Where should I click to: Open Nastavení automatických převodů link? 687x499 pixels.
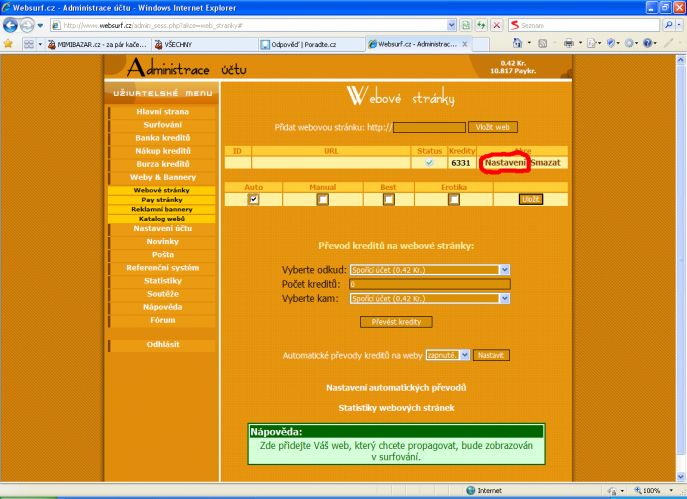396,388
